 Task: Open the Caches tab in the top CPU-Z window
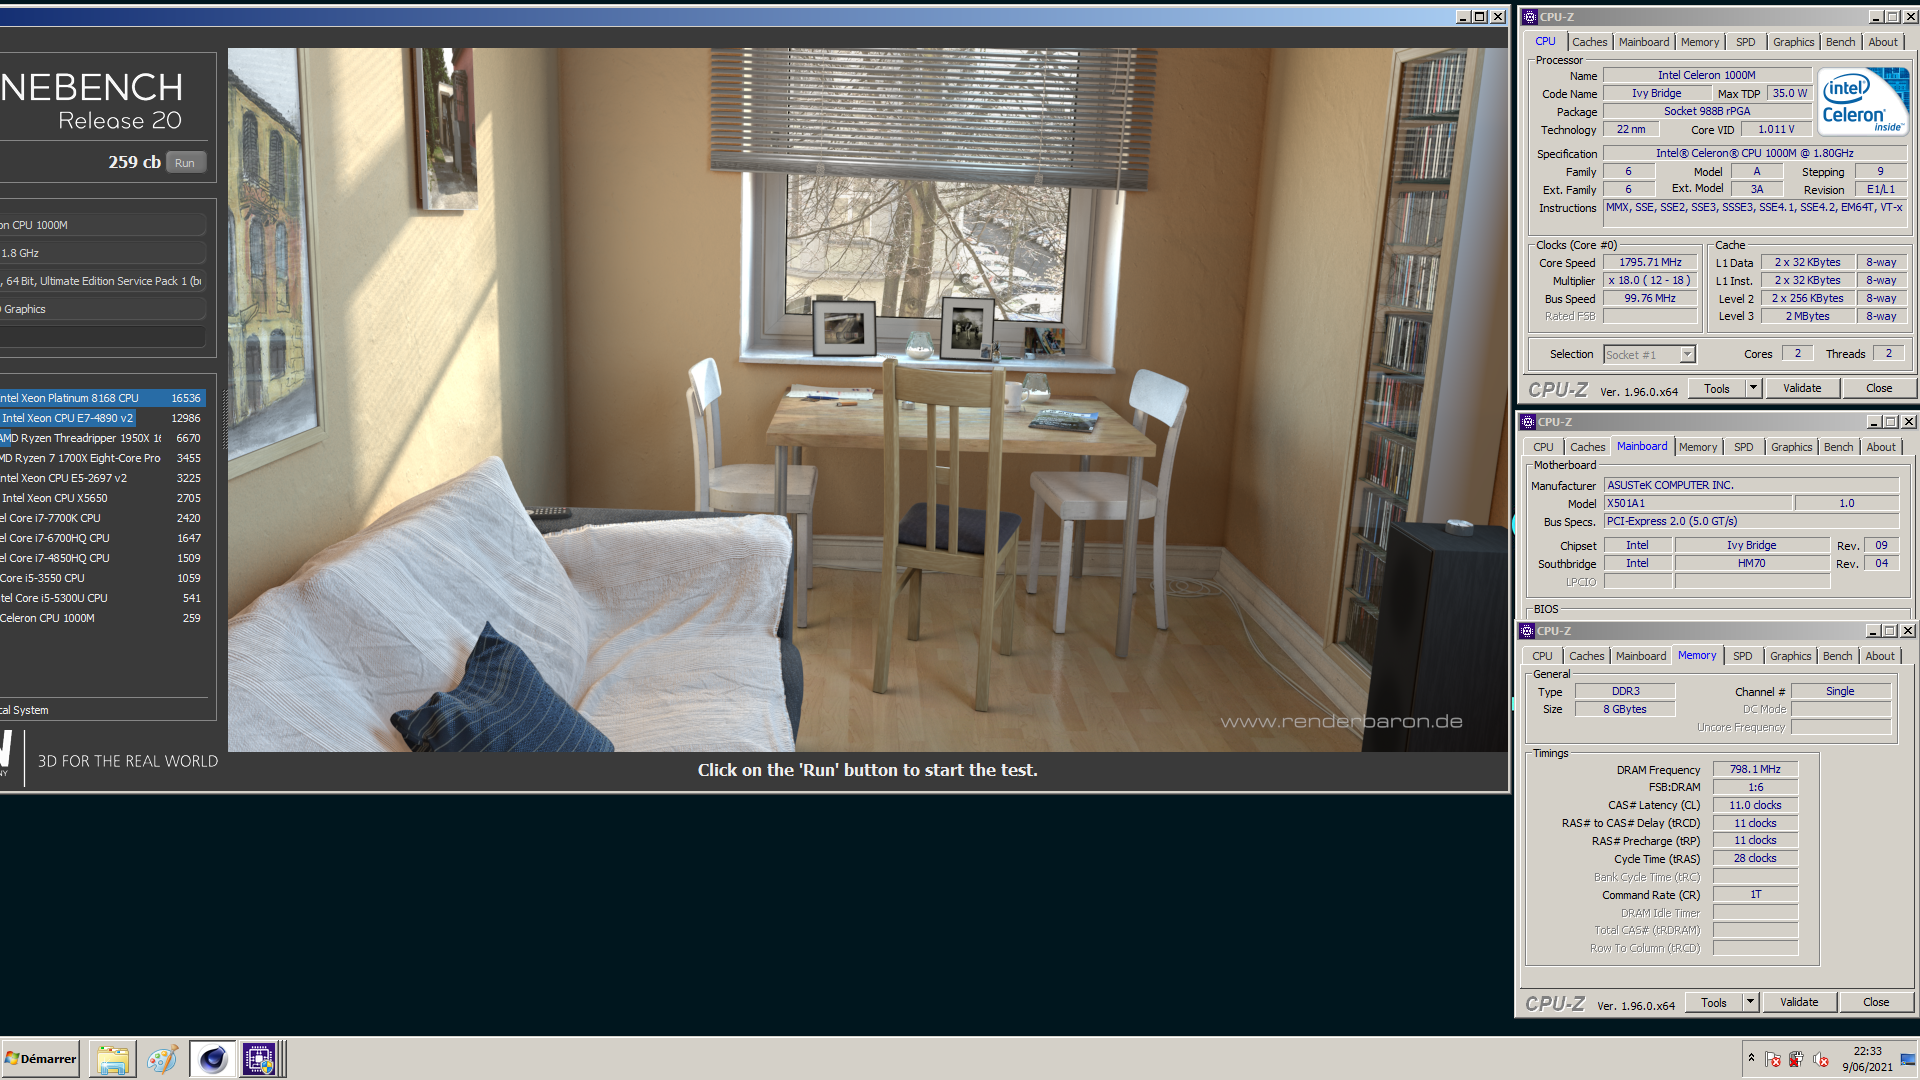point(1589,42)
